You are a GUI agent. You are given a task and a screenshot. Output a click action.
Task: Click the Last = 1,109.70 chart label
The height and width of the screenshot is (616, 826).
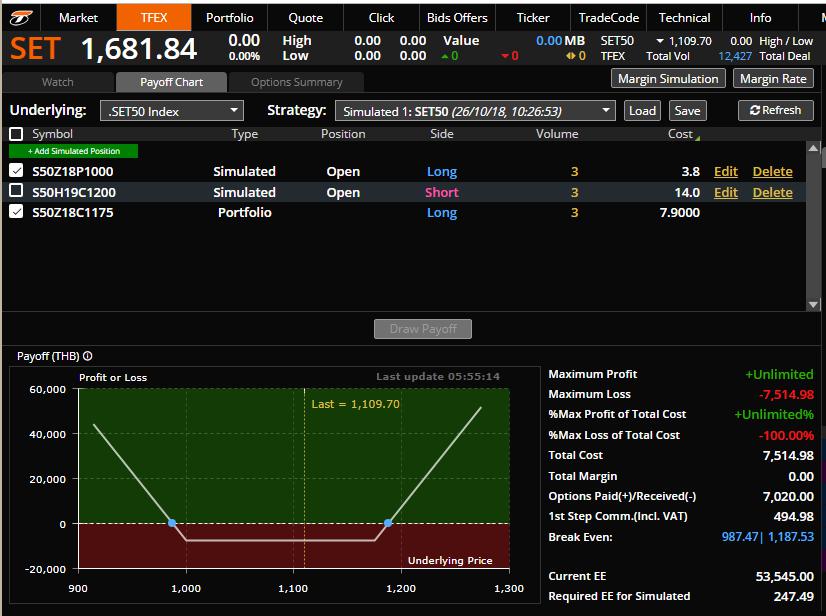point(356,404)
